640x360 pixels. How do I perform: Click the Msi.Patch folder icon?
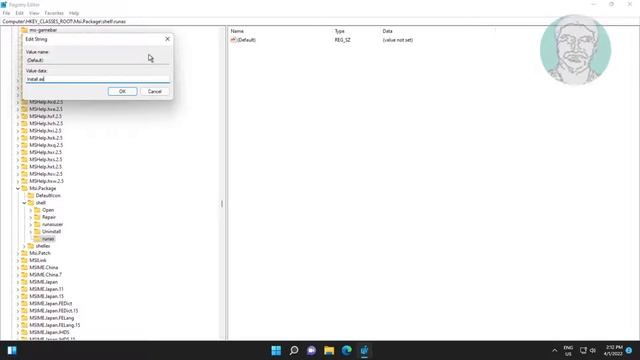pyautogui.click(x=24, y=253)
